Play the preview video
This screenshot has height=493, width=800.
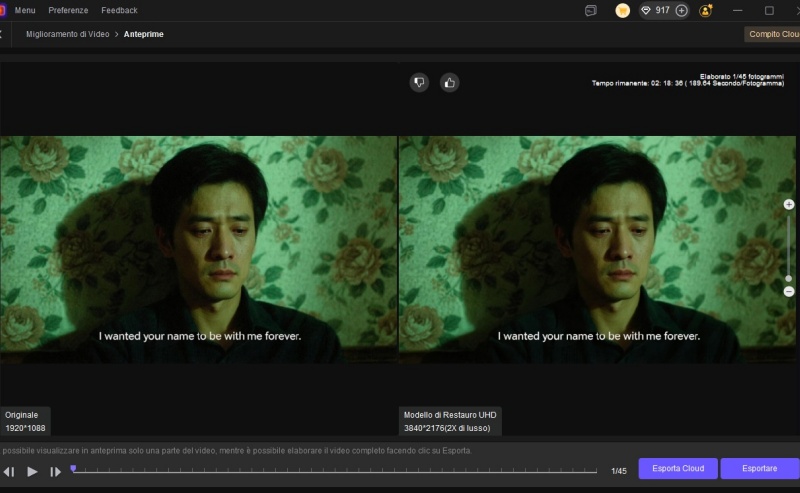tap(32, 471)
